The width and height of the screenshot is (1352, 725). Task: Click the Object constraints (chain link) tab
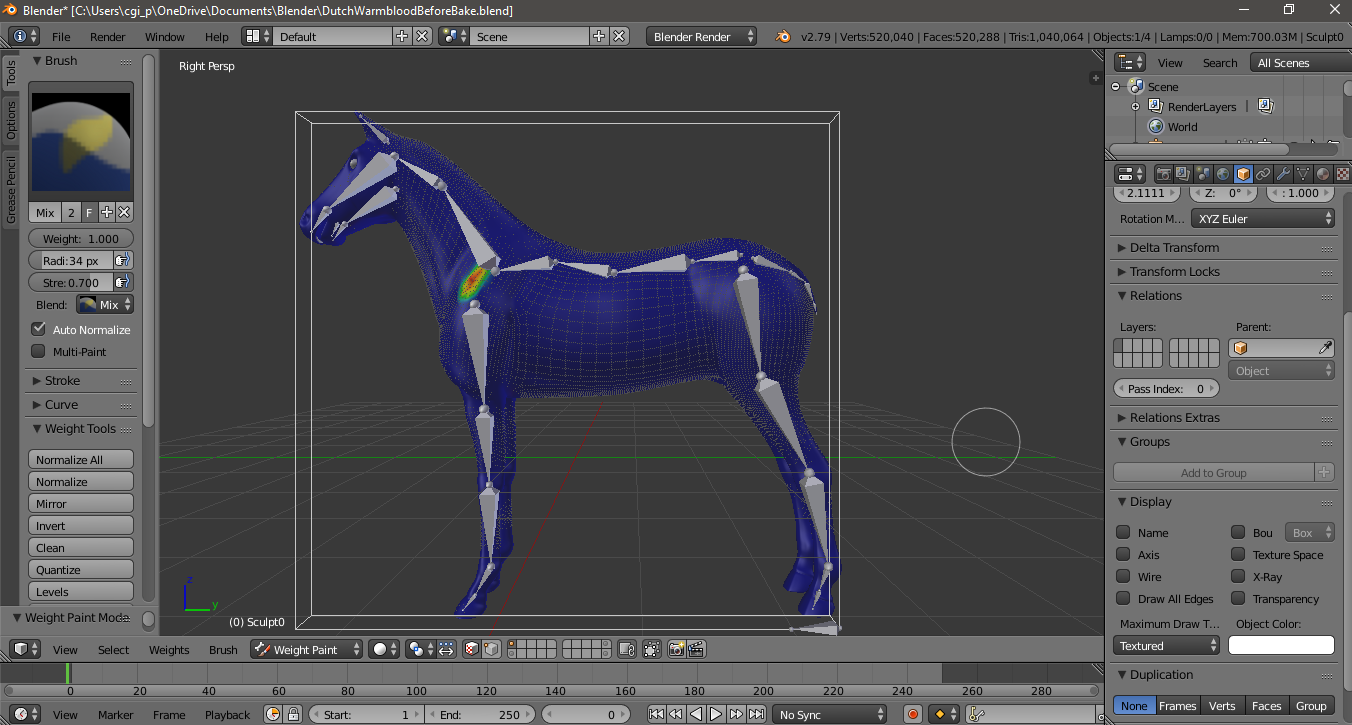[1262, 173]
